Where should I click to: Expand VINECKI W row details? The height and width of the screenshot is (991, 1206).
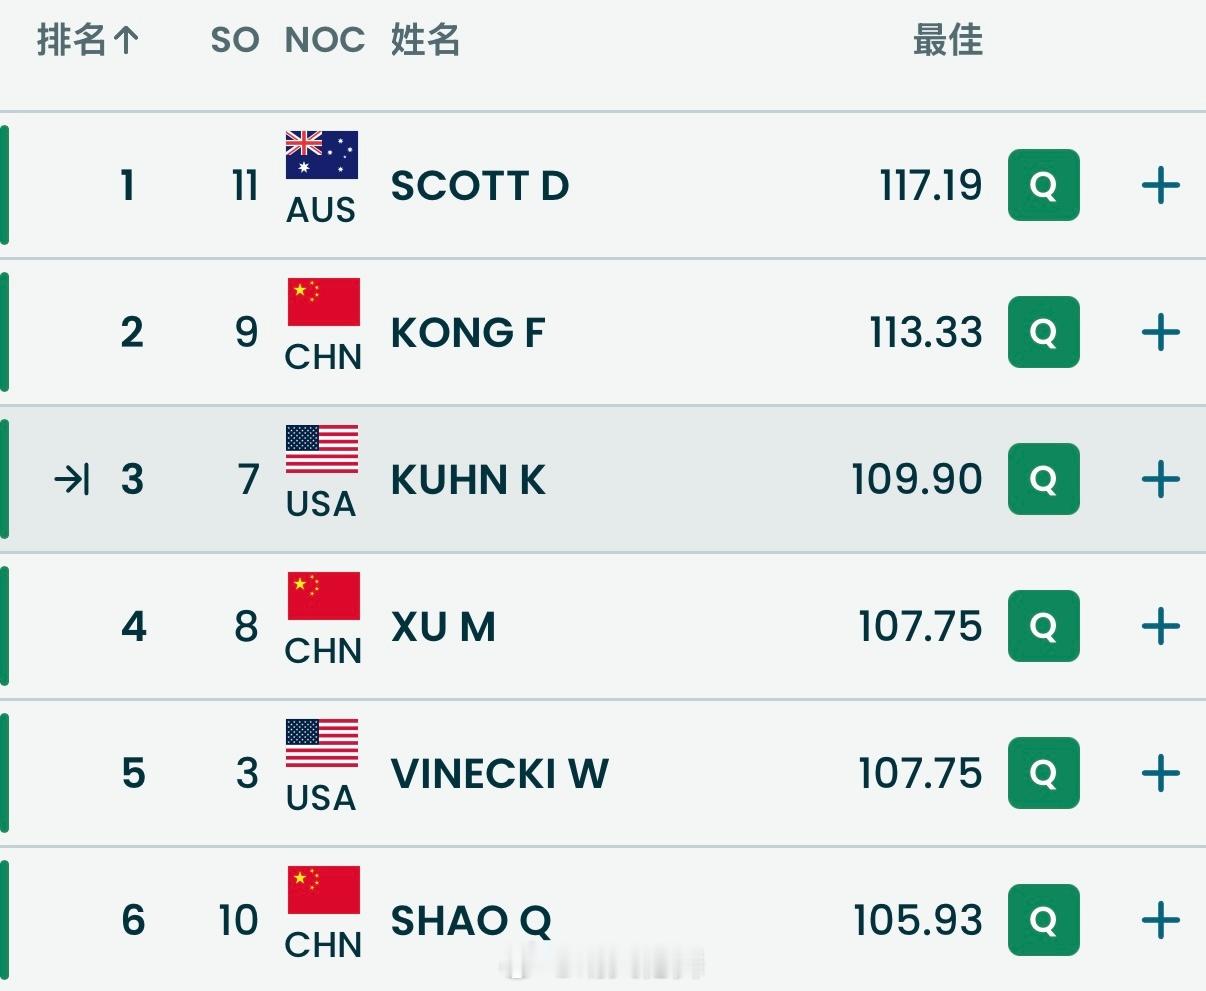click(1160, 773)
